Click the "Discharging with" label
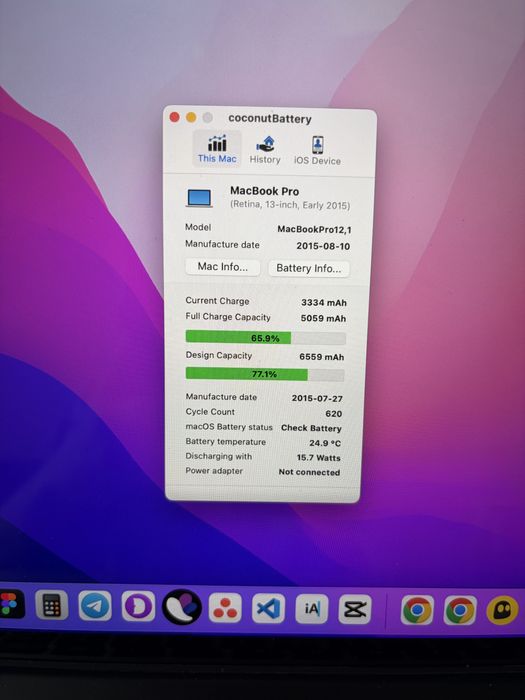The height and width of the screenshot is (700, 525). click(x=218, y=456)
